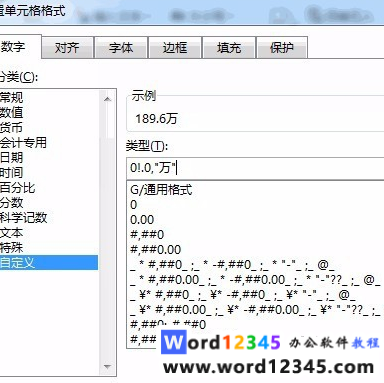The height and width of the screenshot is (383, 384).
Task: Select the #,##0 format
Action: (256, 235)
